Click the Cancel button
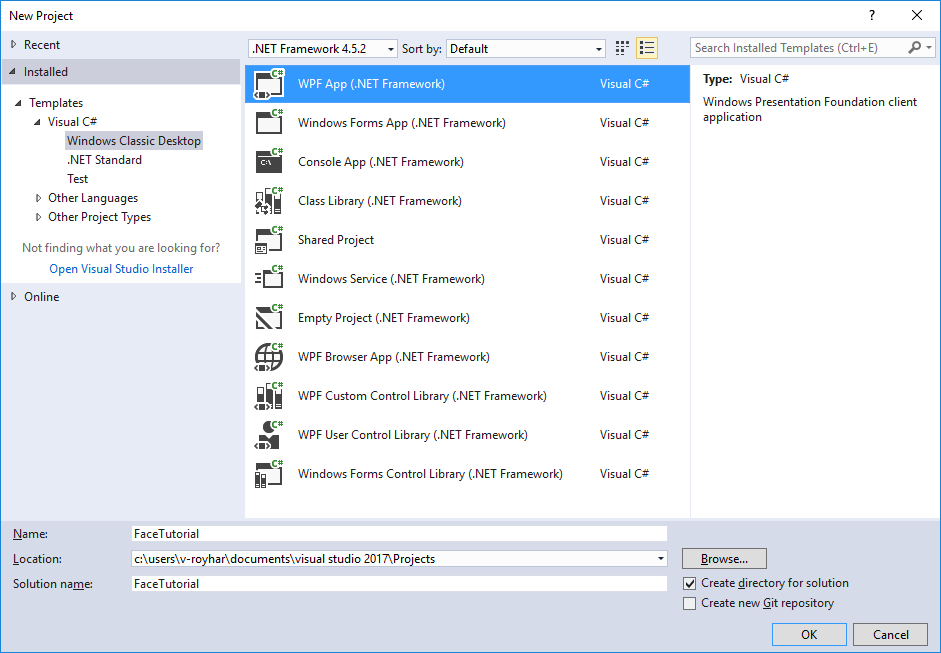Image resolution: width=941 pixels, height=653 pixels. coord(891,634)
